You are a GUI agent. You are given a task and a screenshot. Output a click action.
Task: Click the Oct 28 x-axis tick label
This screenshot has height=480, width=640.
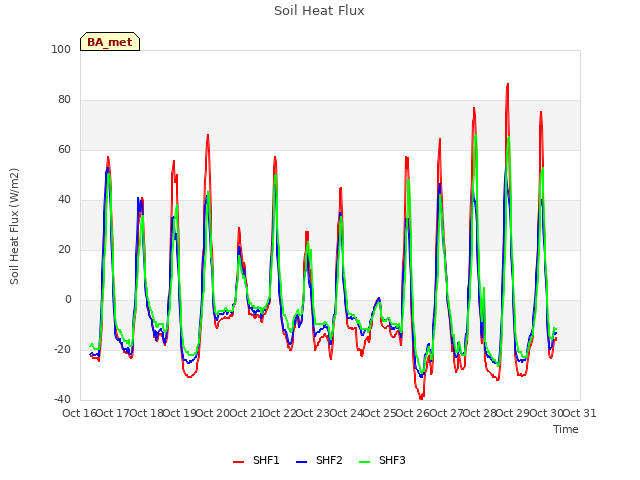(480, 413)
